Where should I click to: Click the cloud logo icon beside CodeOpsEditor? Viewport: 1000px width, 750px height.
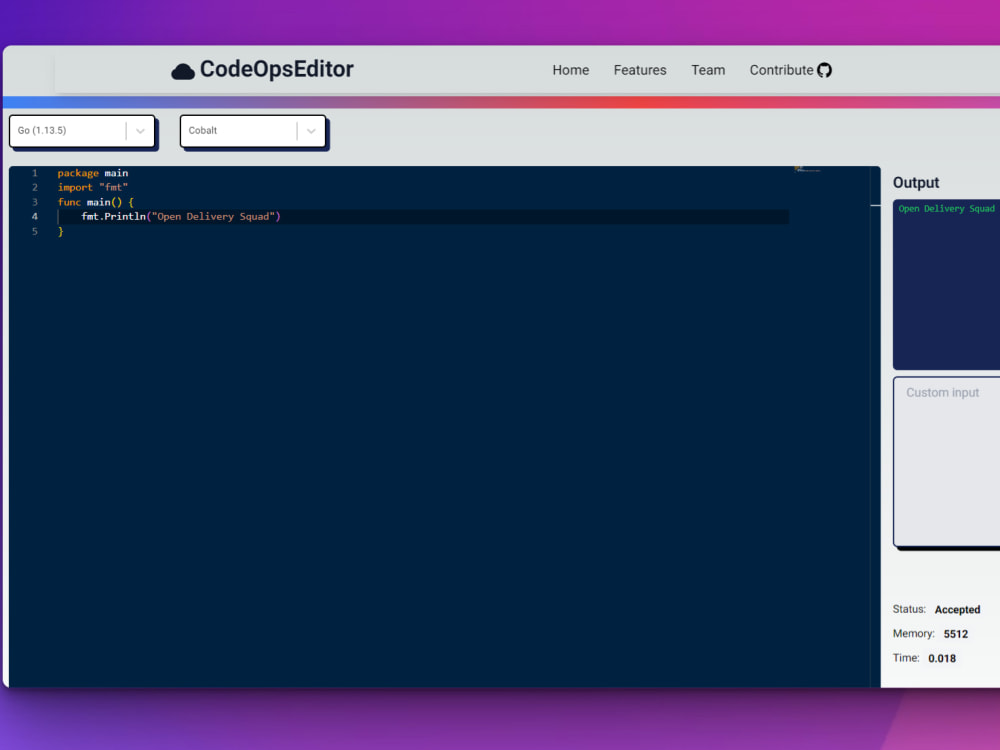coord(182,71)
